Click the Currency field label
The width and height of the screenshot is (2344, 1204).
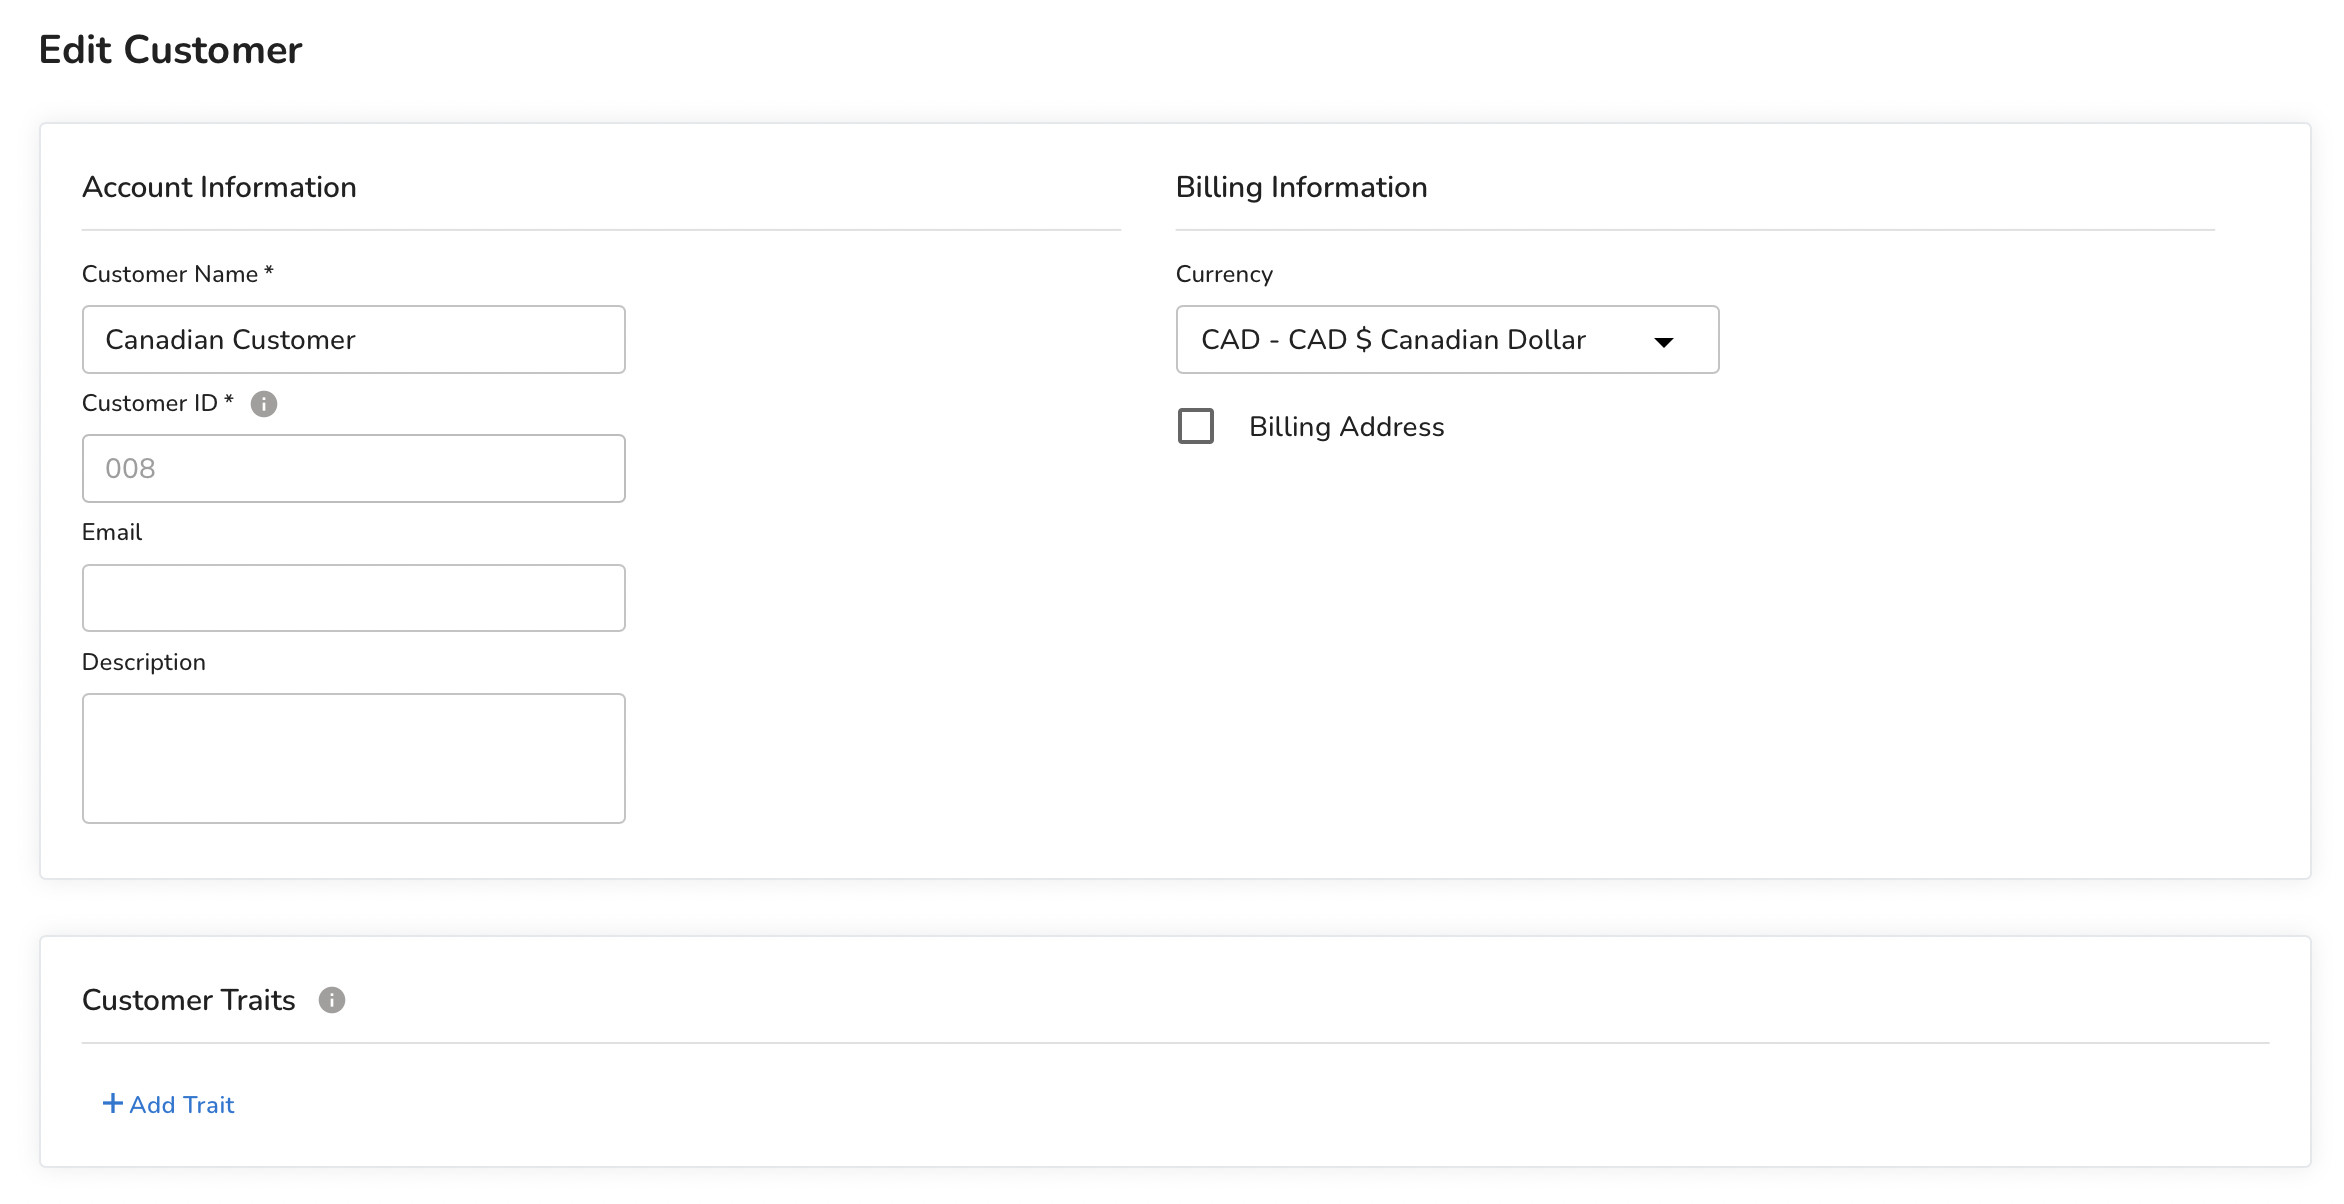1224,274
